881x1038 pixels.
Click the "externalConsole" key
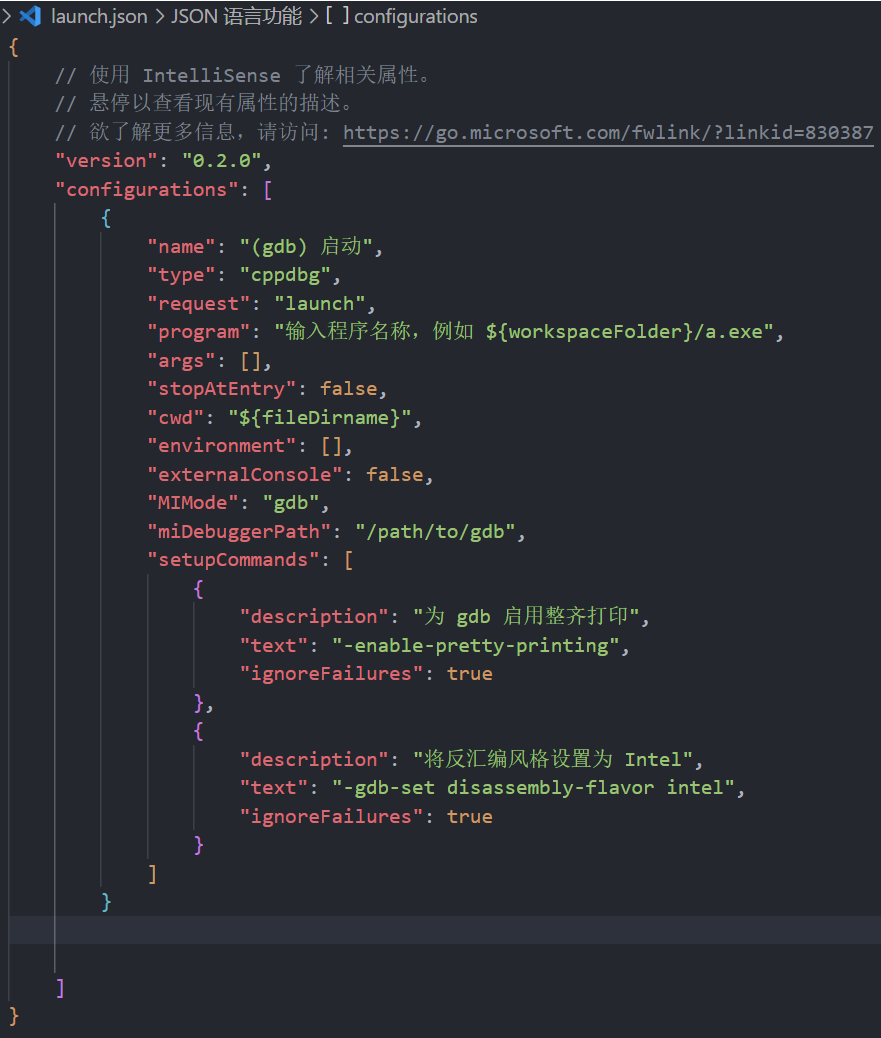[x=245, y=475]
